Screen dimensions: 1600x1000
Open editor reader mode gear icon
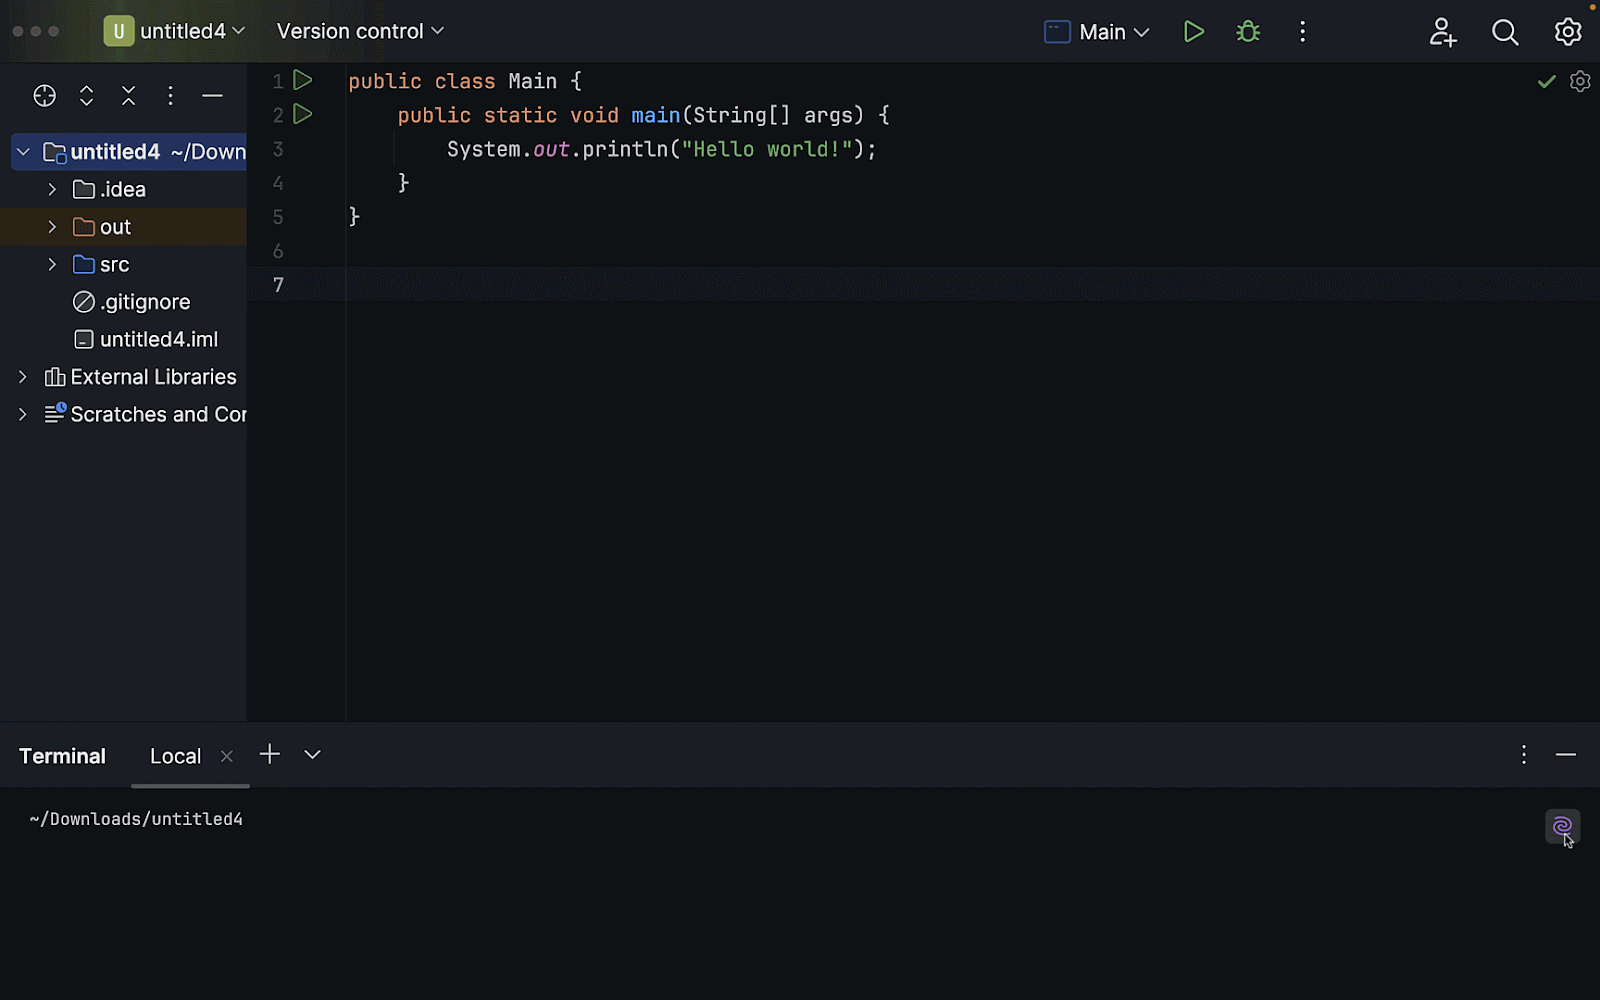point(1580,81)
